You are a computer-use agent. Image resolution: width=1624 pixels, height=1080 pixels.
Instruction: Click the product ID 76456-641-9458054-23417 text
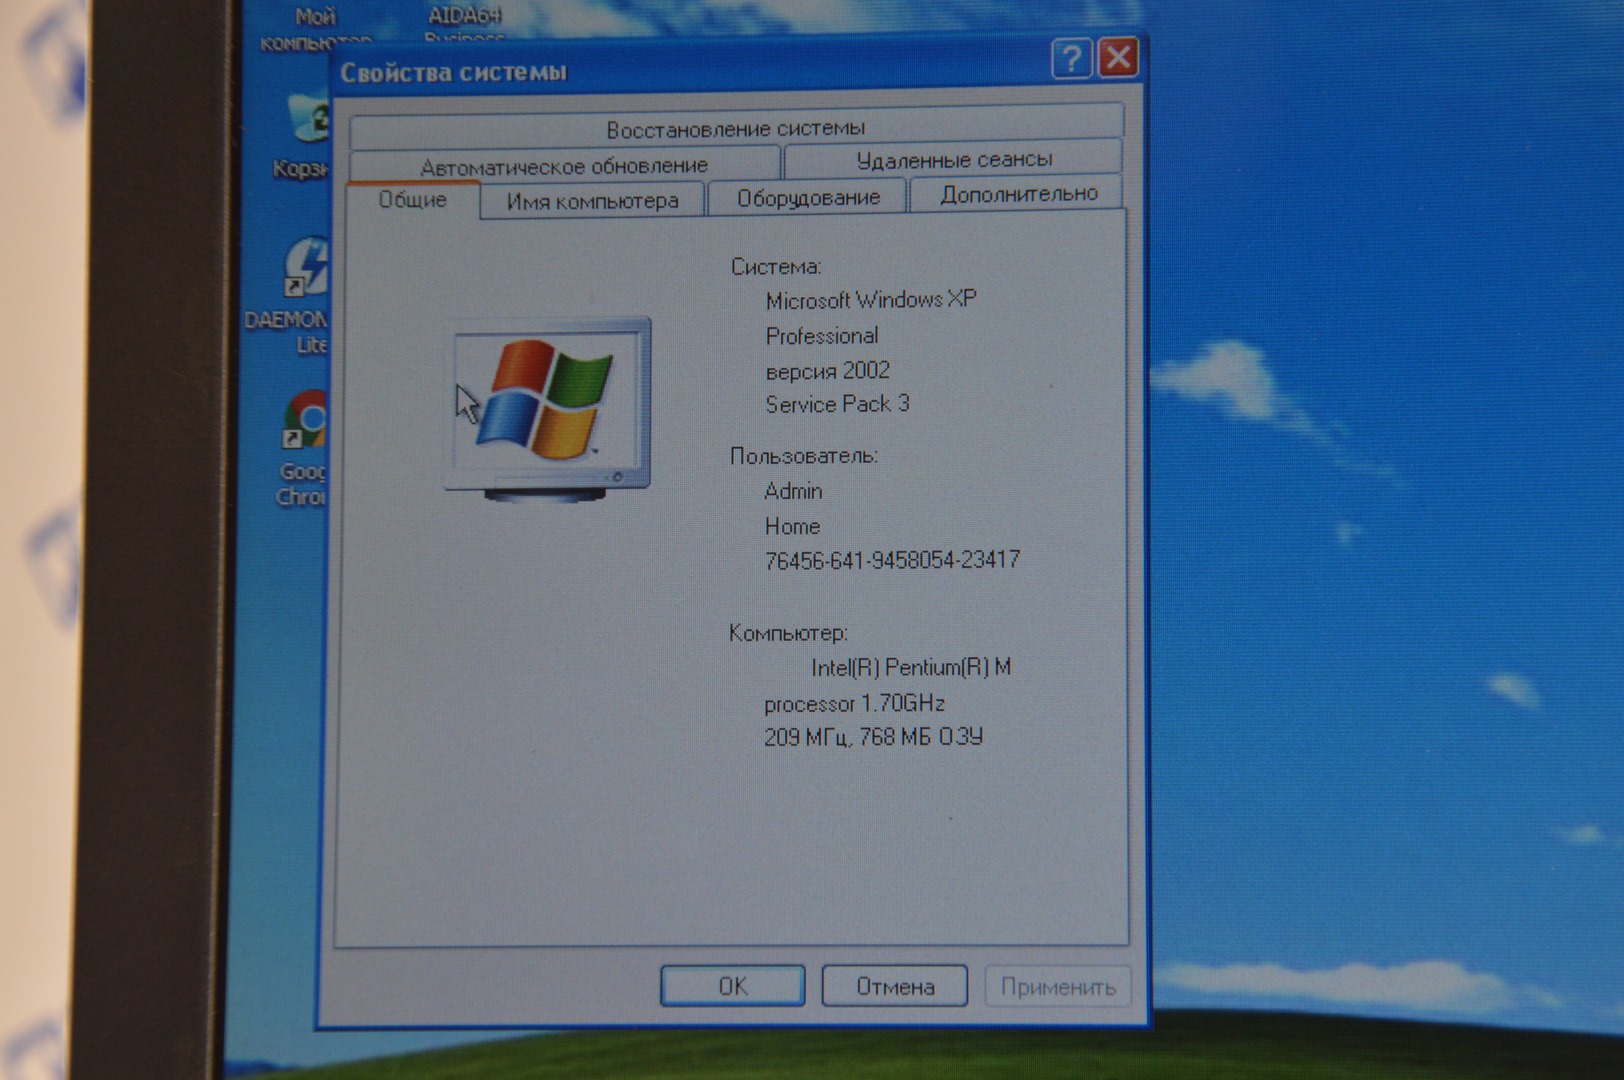tap(892, 560)
